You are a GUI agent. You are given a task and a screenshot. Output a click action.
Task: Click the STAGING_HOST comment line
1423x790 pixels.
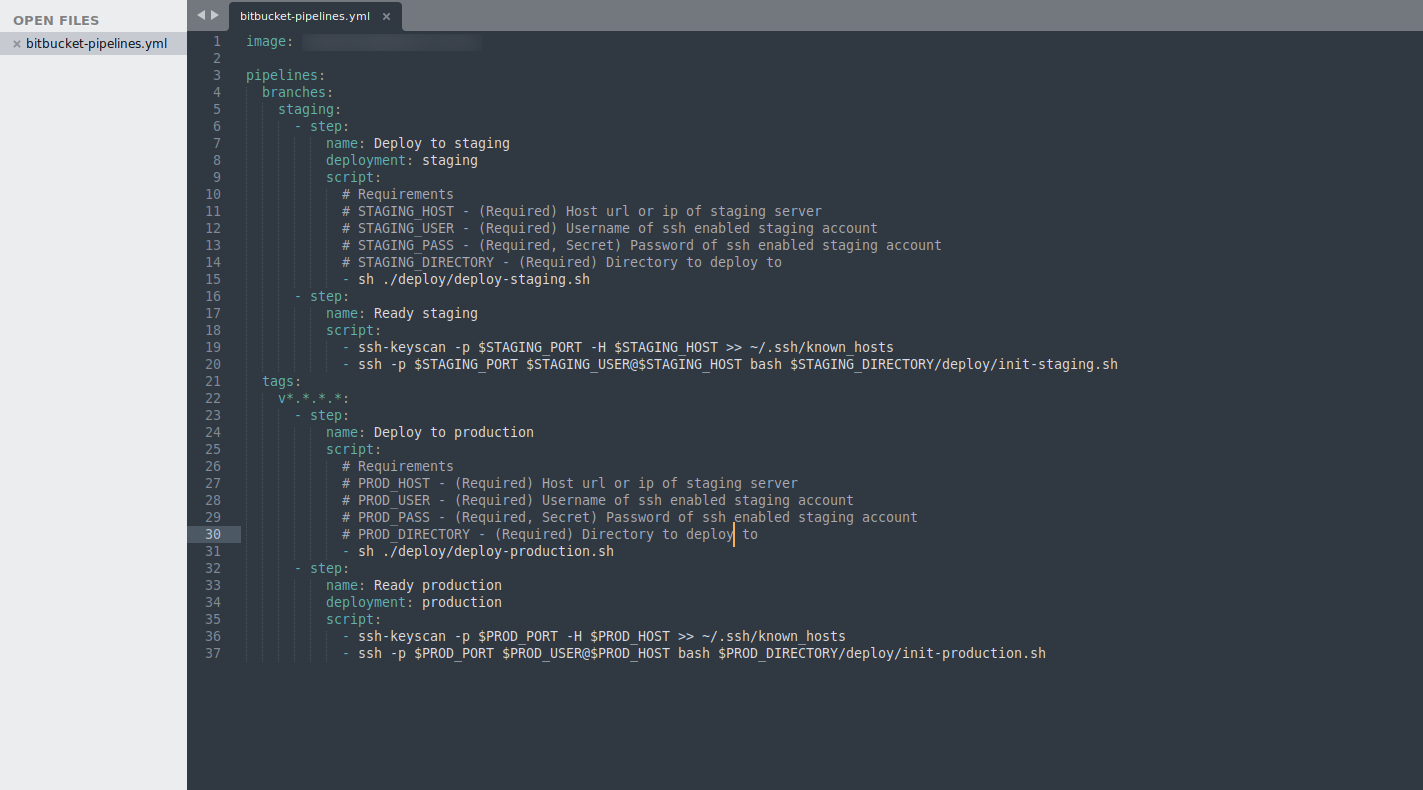[582, 211]
